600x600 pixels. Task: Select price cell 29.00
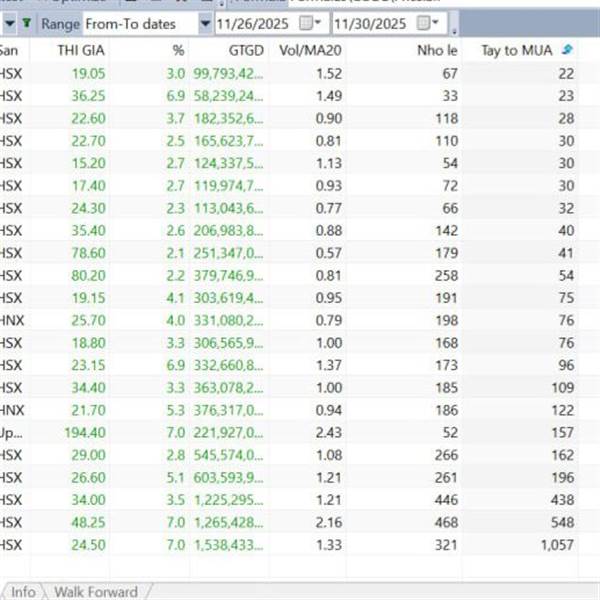88,455
